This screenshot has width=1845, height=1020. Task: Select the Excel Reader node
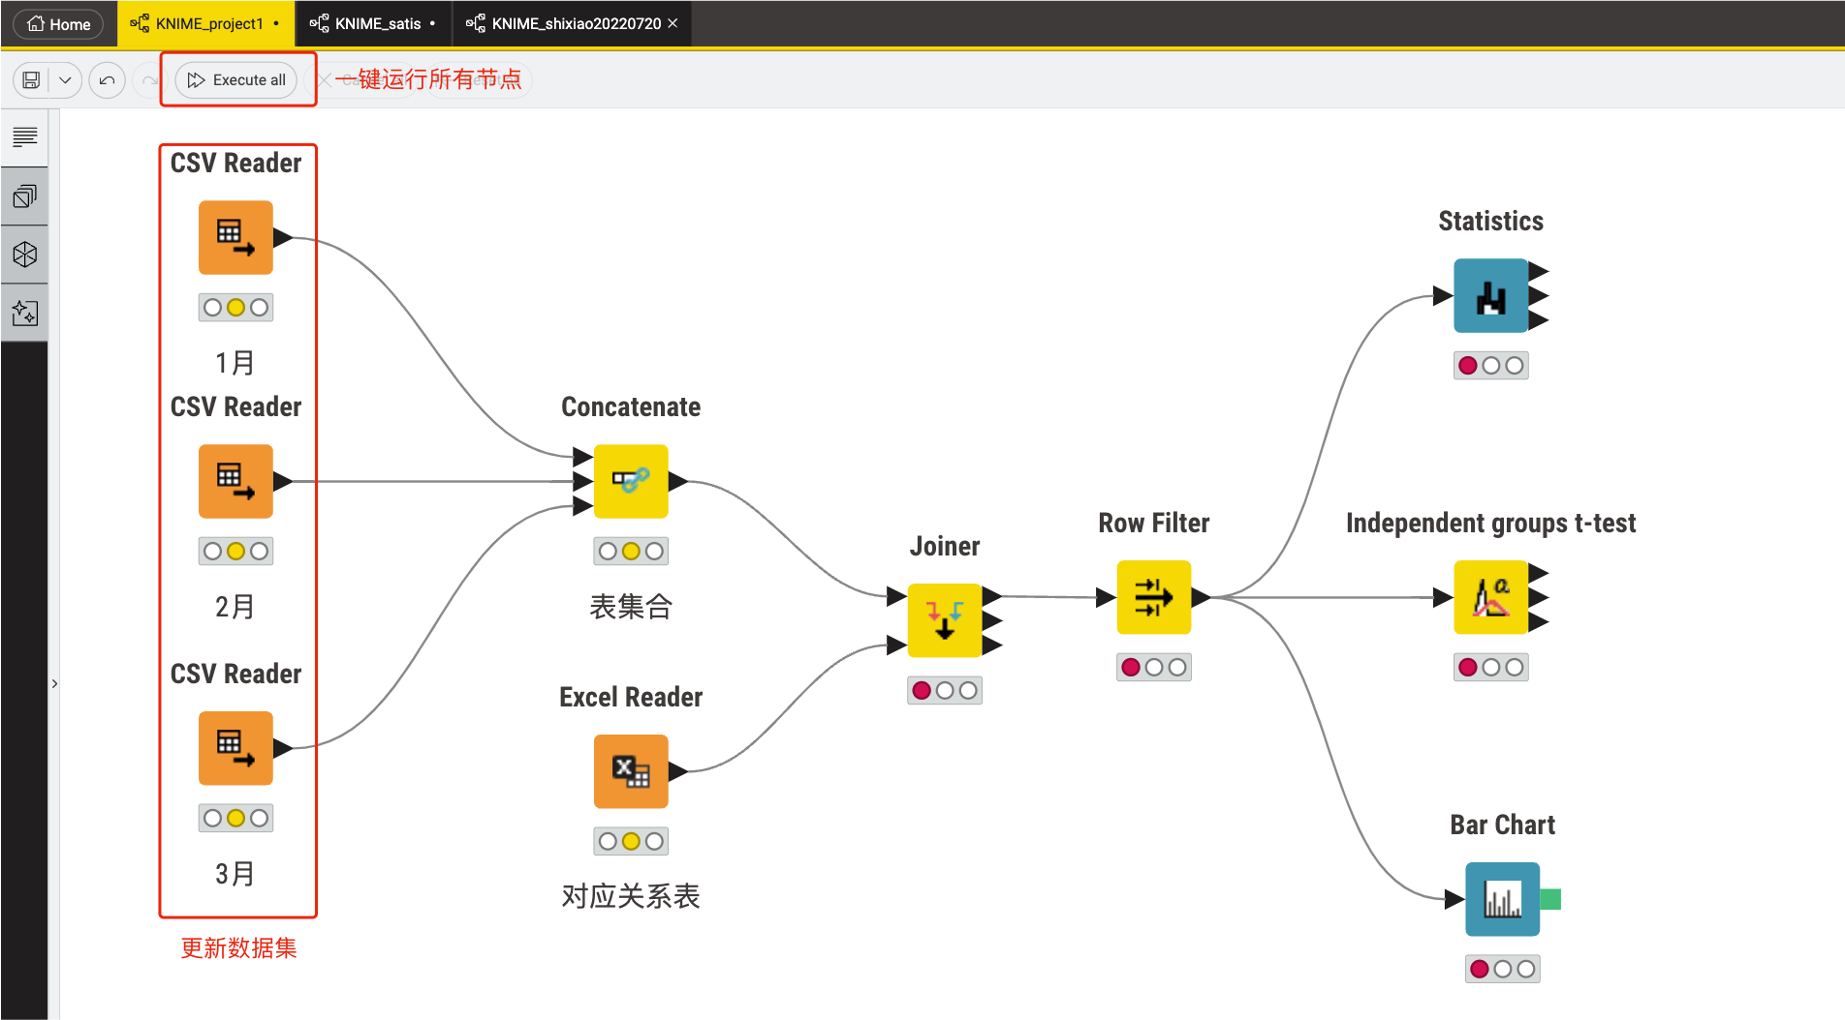pos(631,771)
